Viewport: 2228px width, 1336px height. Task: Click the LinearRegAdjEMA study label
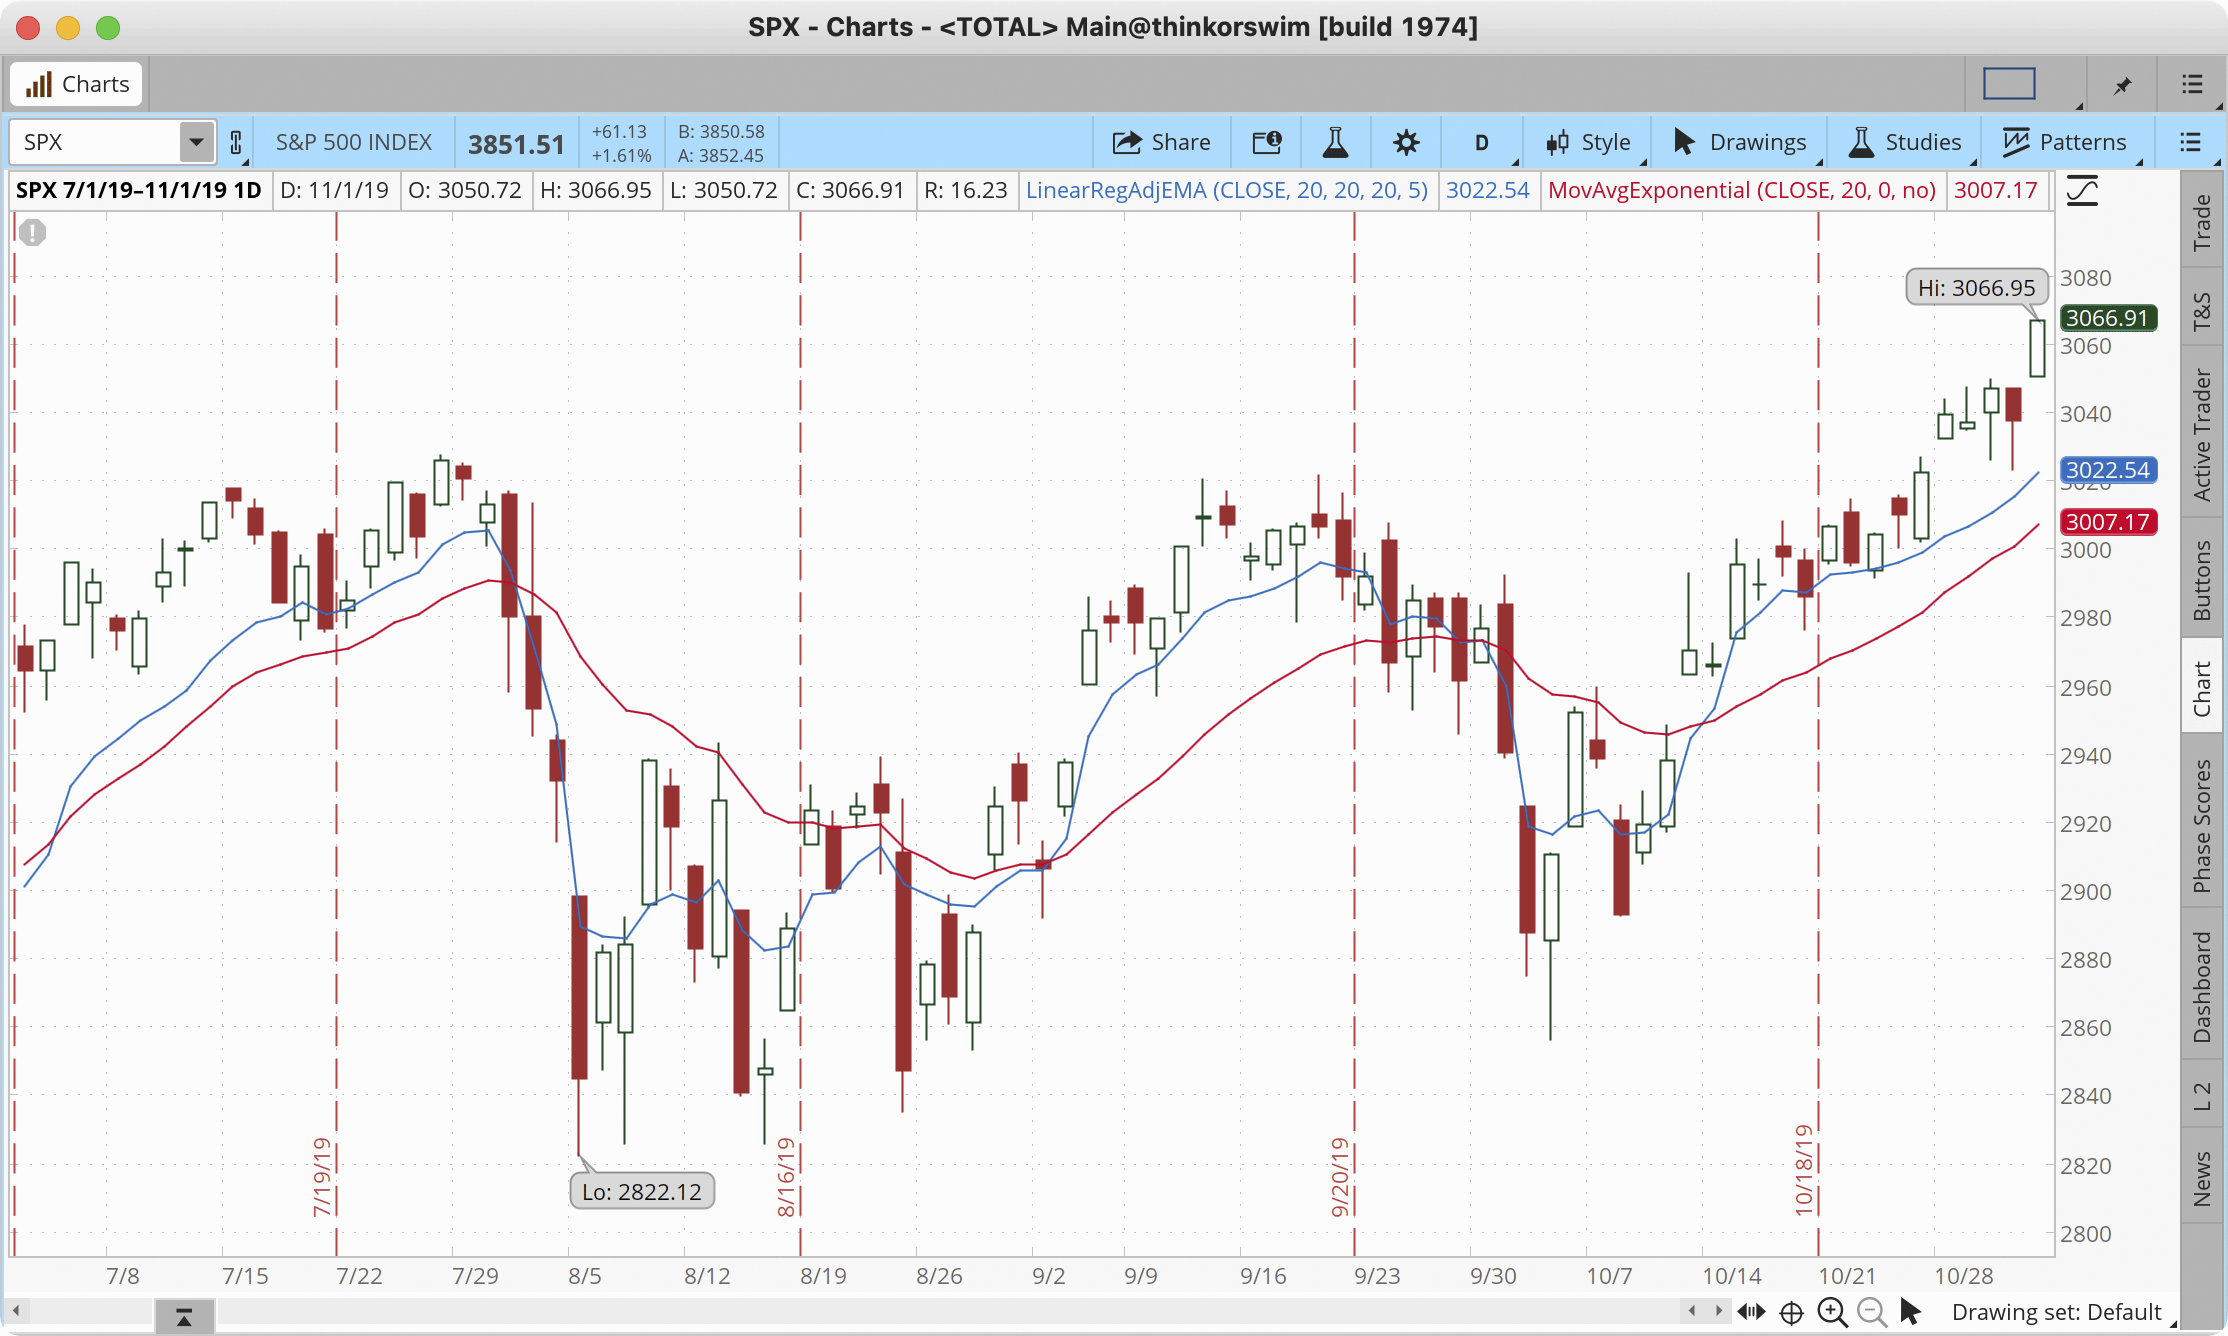[1227, 190]
